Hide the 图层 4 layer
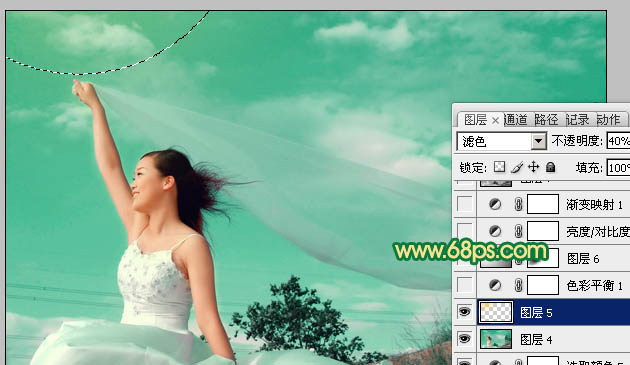Screen dimensions: 630x365 (x=465, y=339)
